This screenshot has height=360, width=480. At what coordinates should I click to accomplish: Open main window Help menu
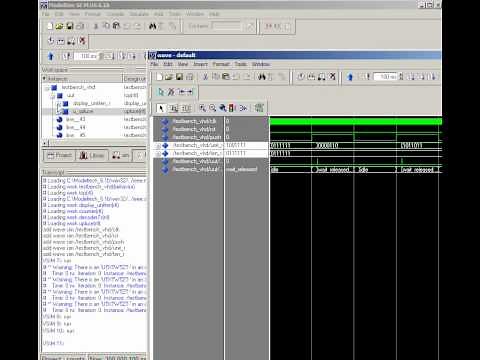pyautogui.click(x=214, y=14)
